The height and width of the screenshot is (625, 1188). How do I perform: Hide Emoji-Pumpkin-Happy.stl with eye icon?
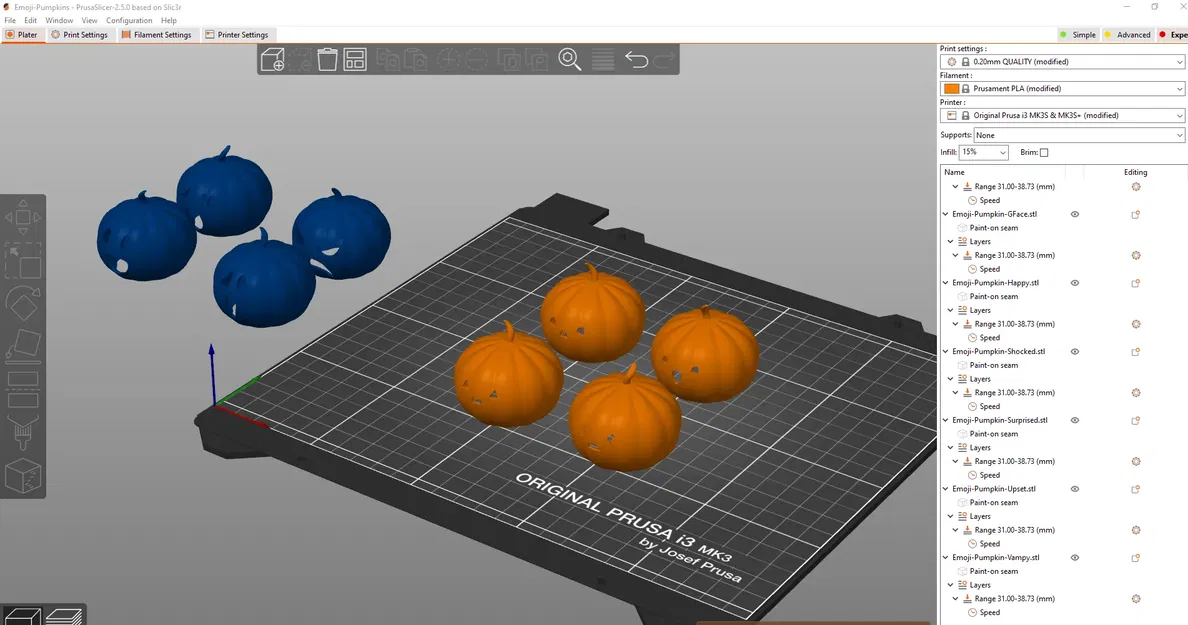pyautogui.click(x=1074, y=283)
